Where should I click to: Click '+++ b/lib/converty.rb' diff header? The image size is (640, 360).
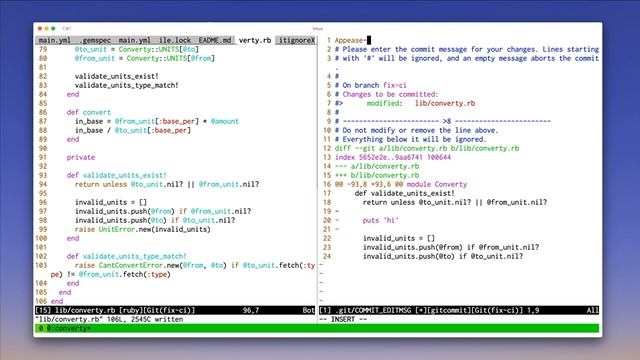[x=377, y=175]
